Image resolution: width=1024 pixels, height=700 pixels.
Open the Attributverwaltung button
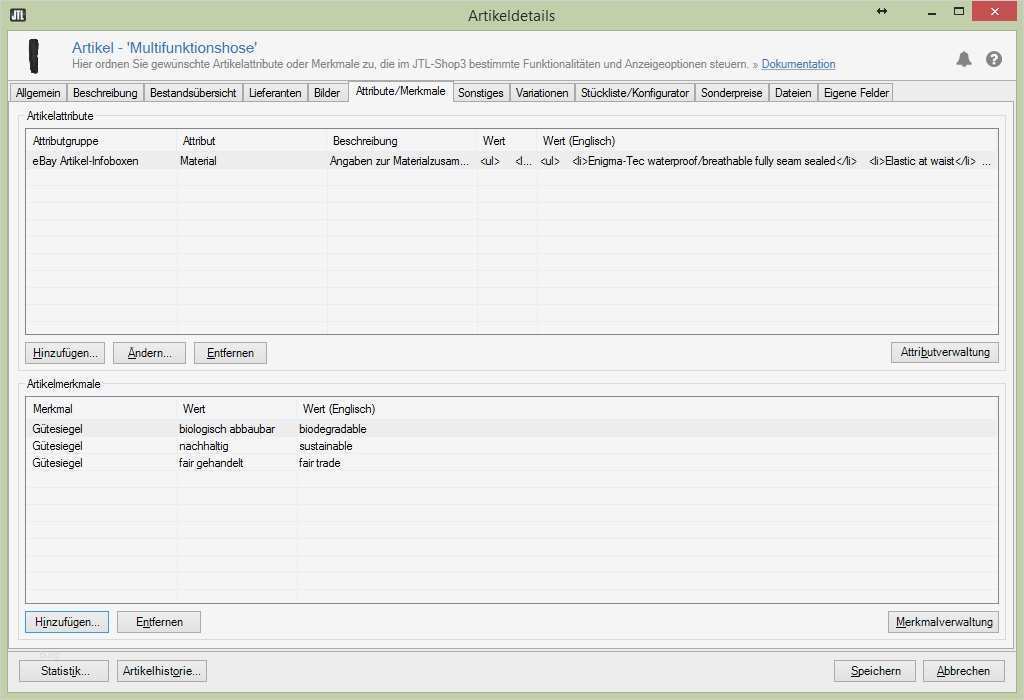[945, 352]
